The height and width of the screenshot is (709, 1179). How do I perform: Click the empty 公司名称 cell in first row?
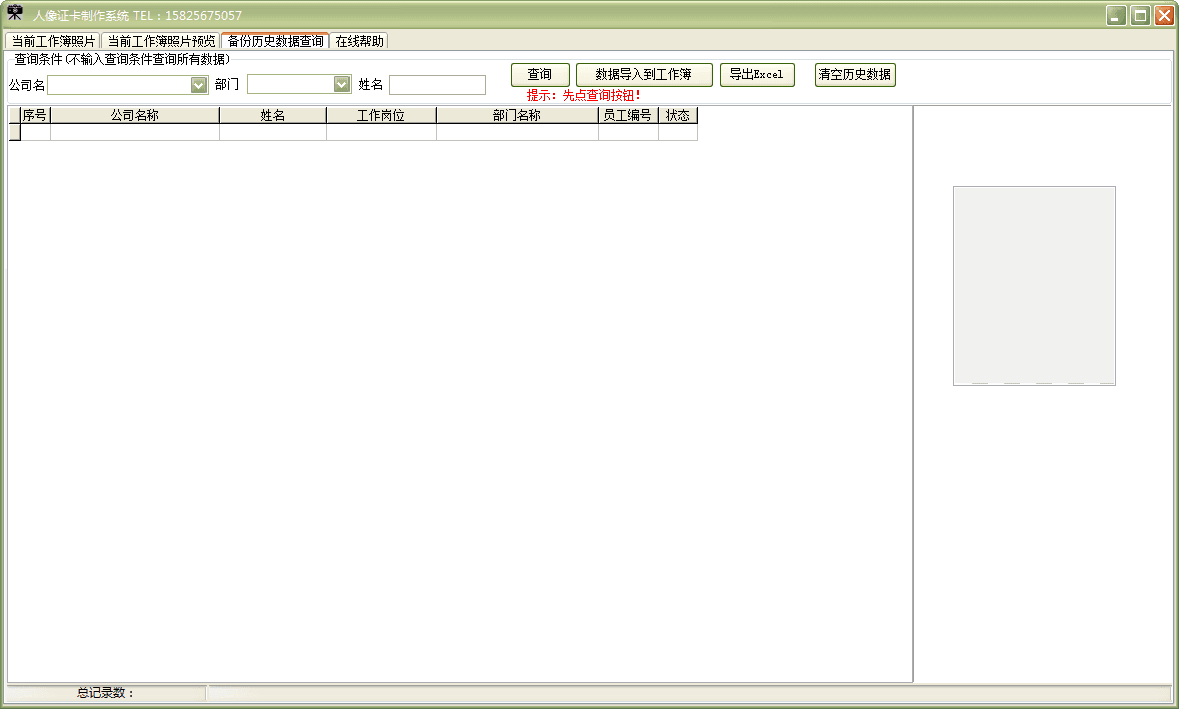135,132
